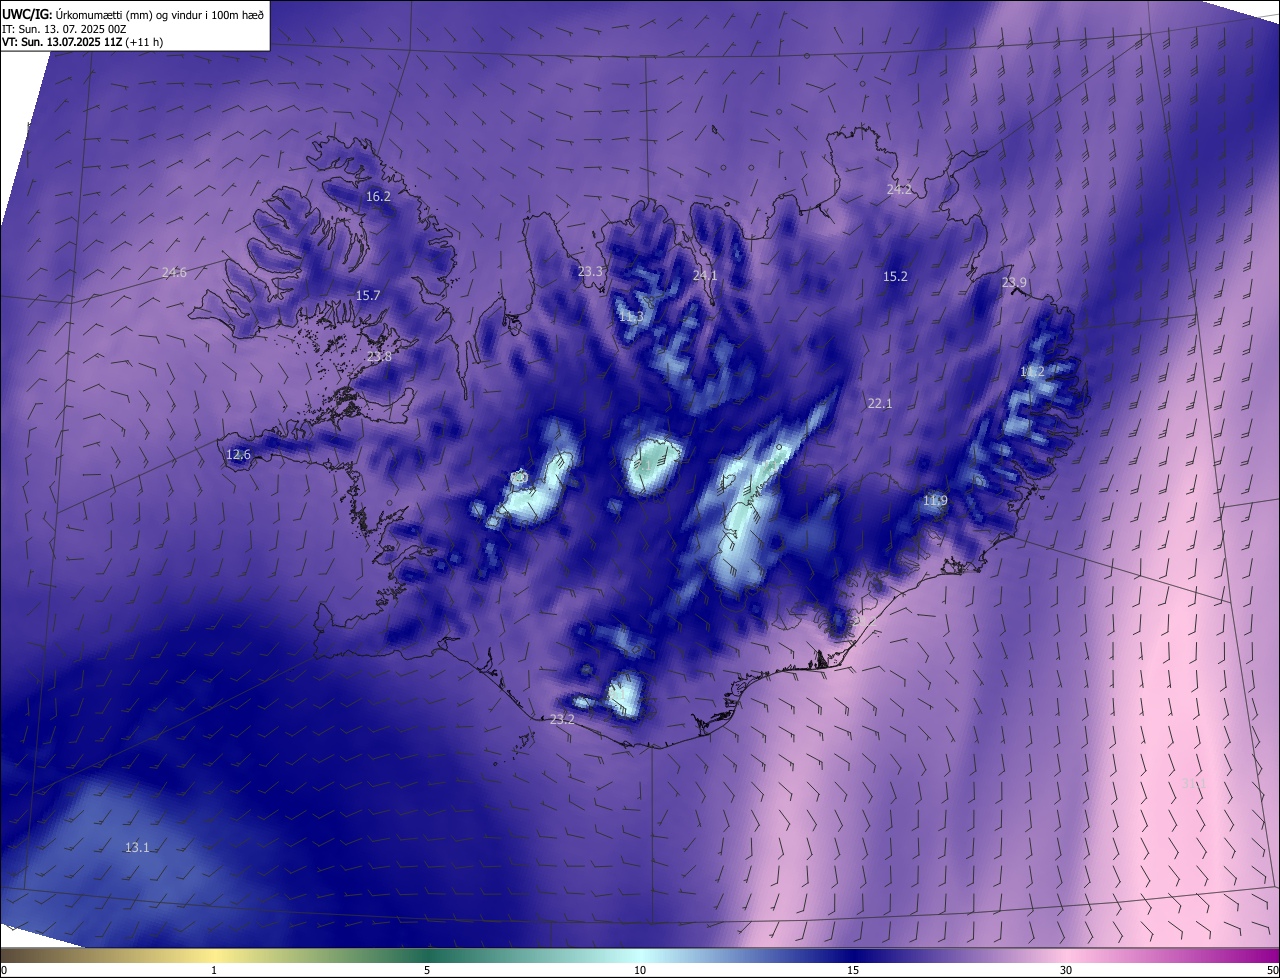Pick the 23.9 value label
1280x978 pixels.
(x=1014, y=283)
